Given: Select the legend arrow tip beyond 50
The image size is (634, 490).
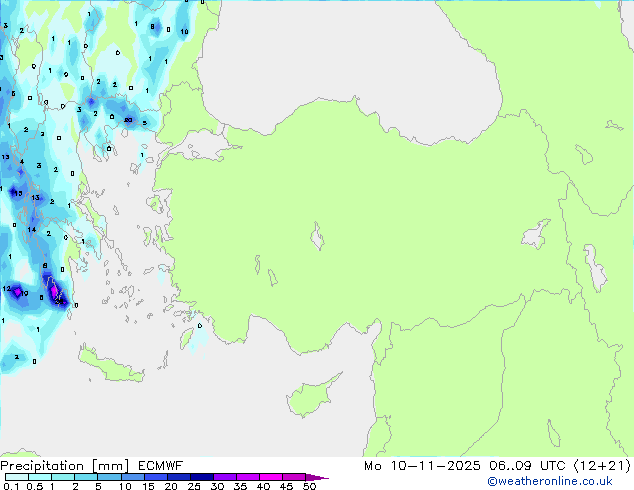Looking at the screenshot, I should pos(317,477).
